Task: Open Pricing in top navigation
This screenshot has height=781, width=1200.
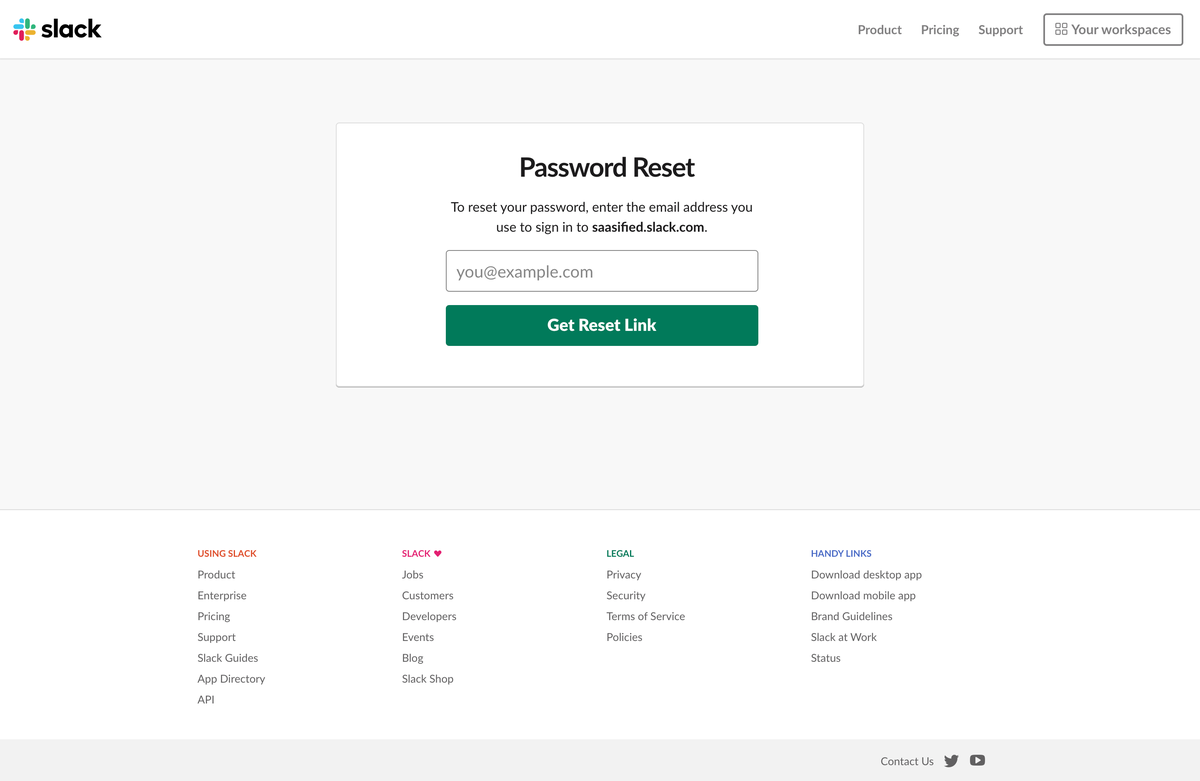Action: (940, 30)
